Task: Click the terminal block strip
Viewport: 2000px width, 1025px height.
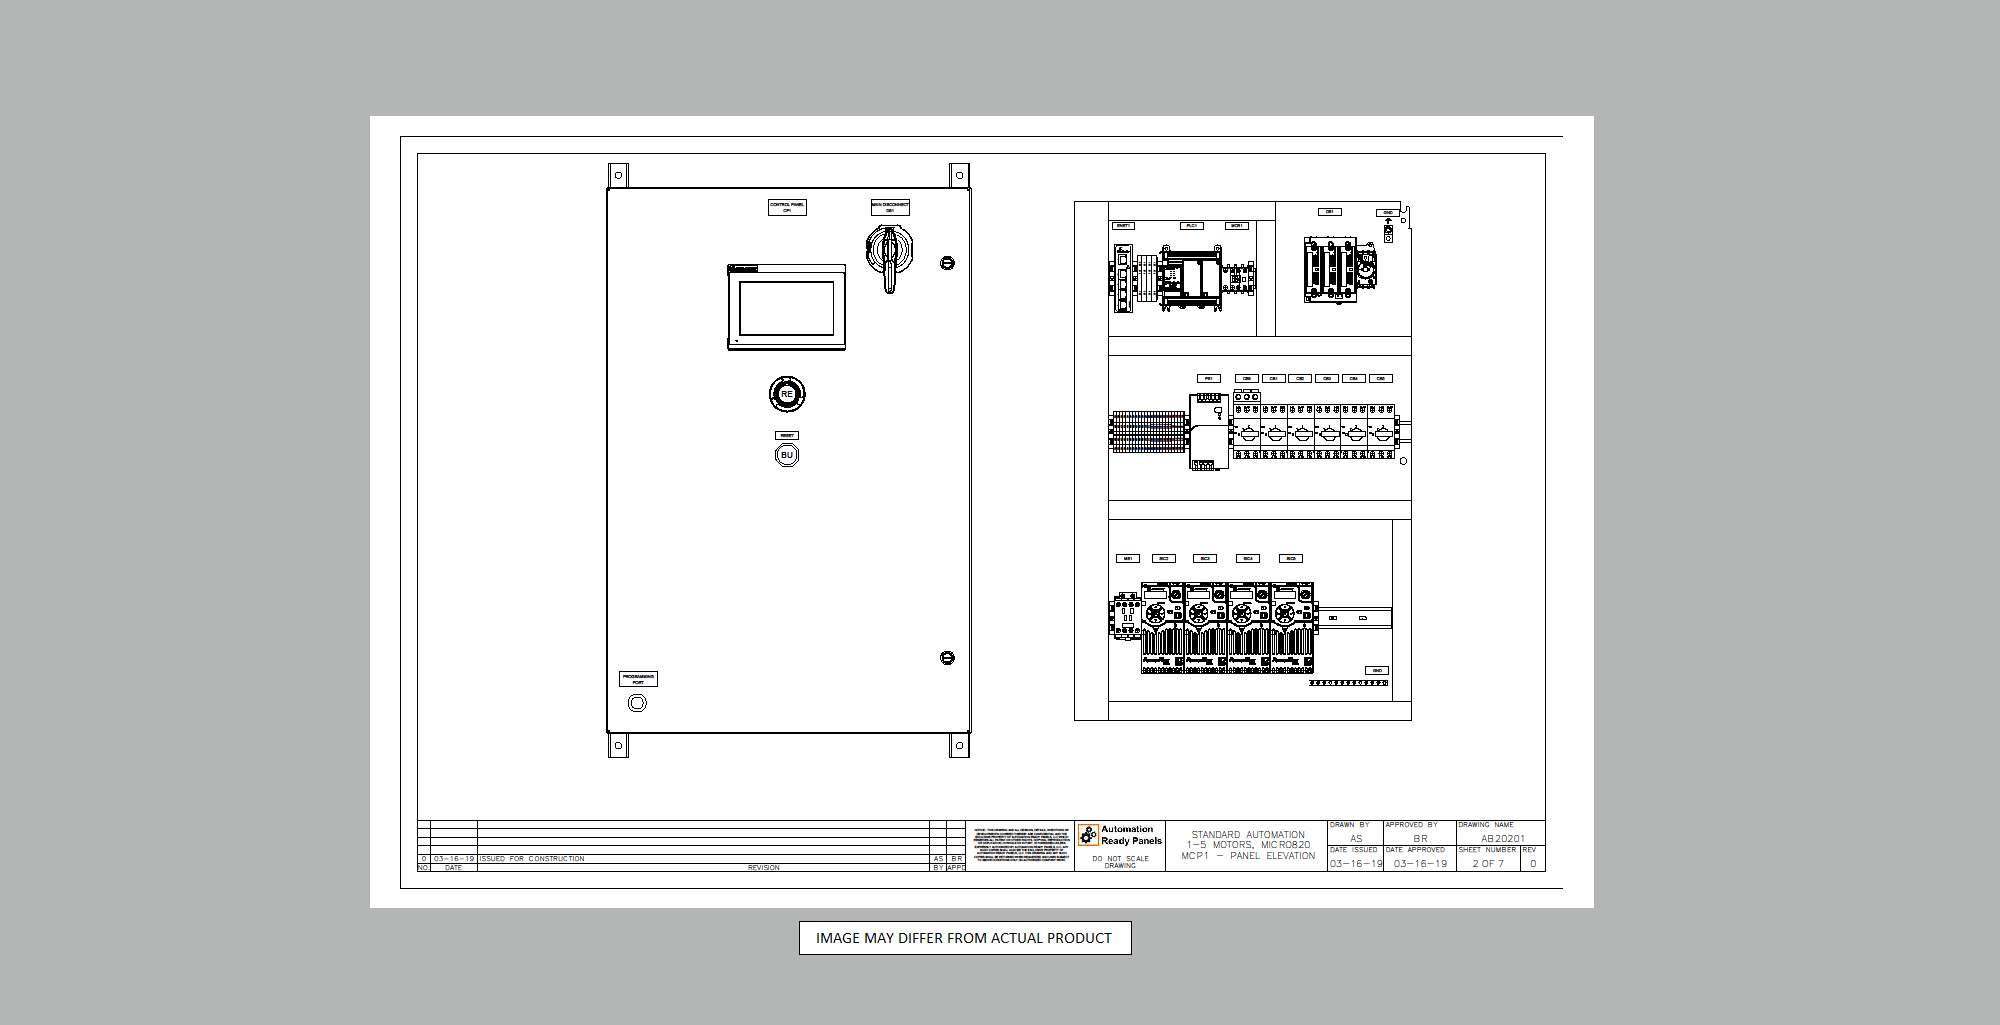Action: pos(1148,431)
